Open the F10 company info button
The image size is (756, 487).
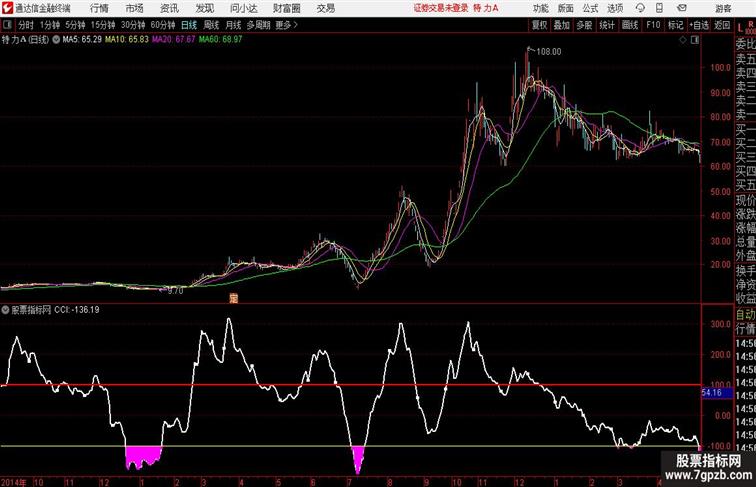click(653, 25)
